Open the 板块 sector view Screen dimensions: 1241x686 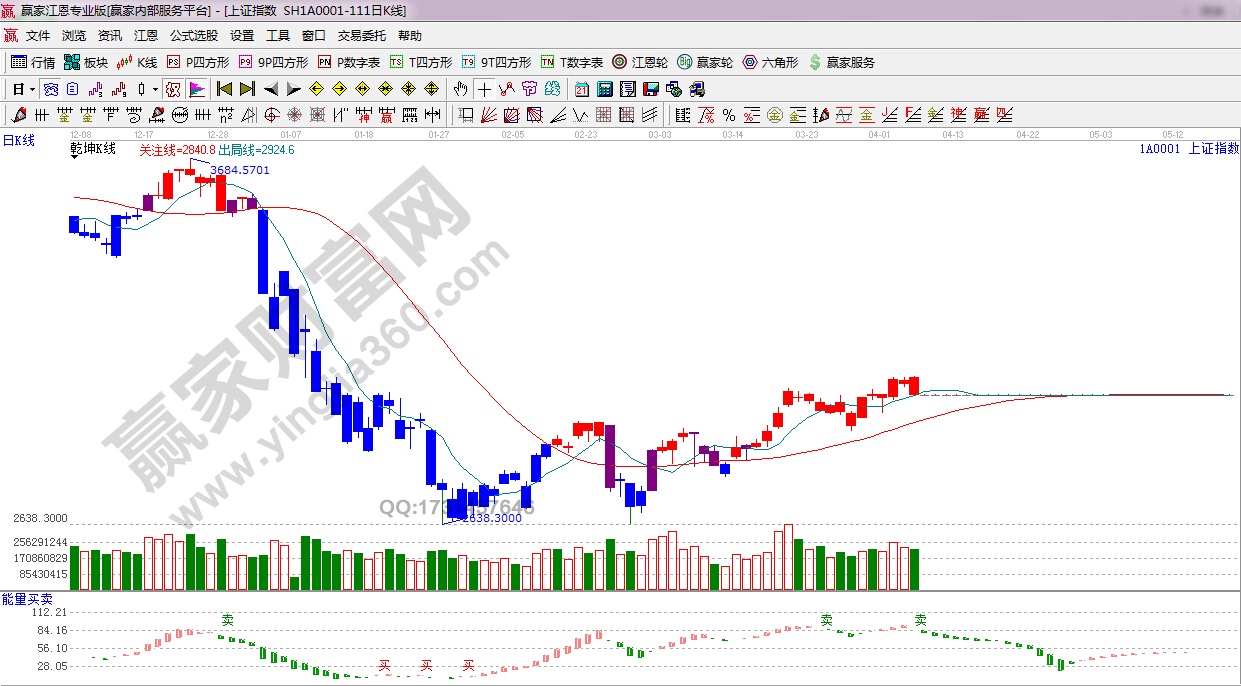(x=86, y=62)
